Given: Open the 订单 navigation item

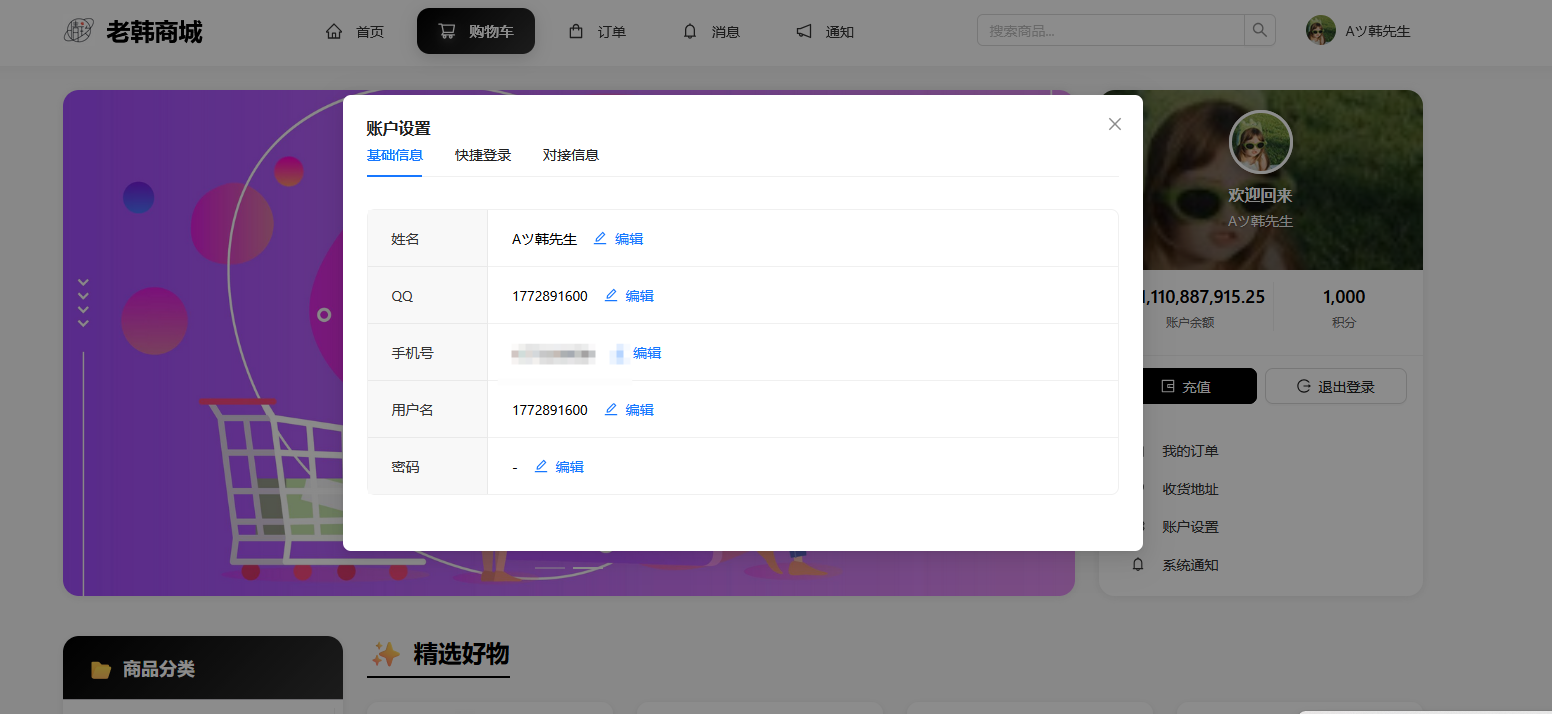Looking at the screenshot, I should coord(597,32).
